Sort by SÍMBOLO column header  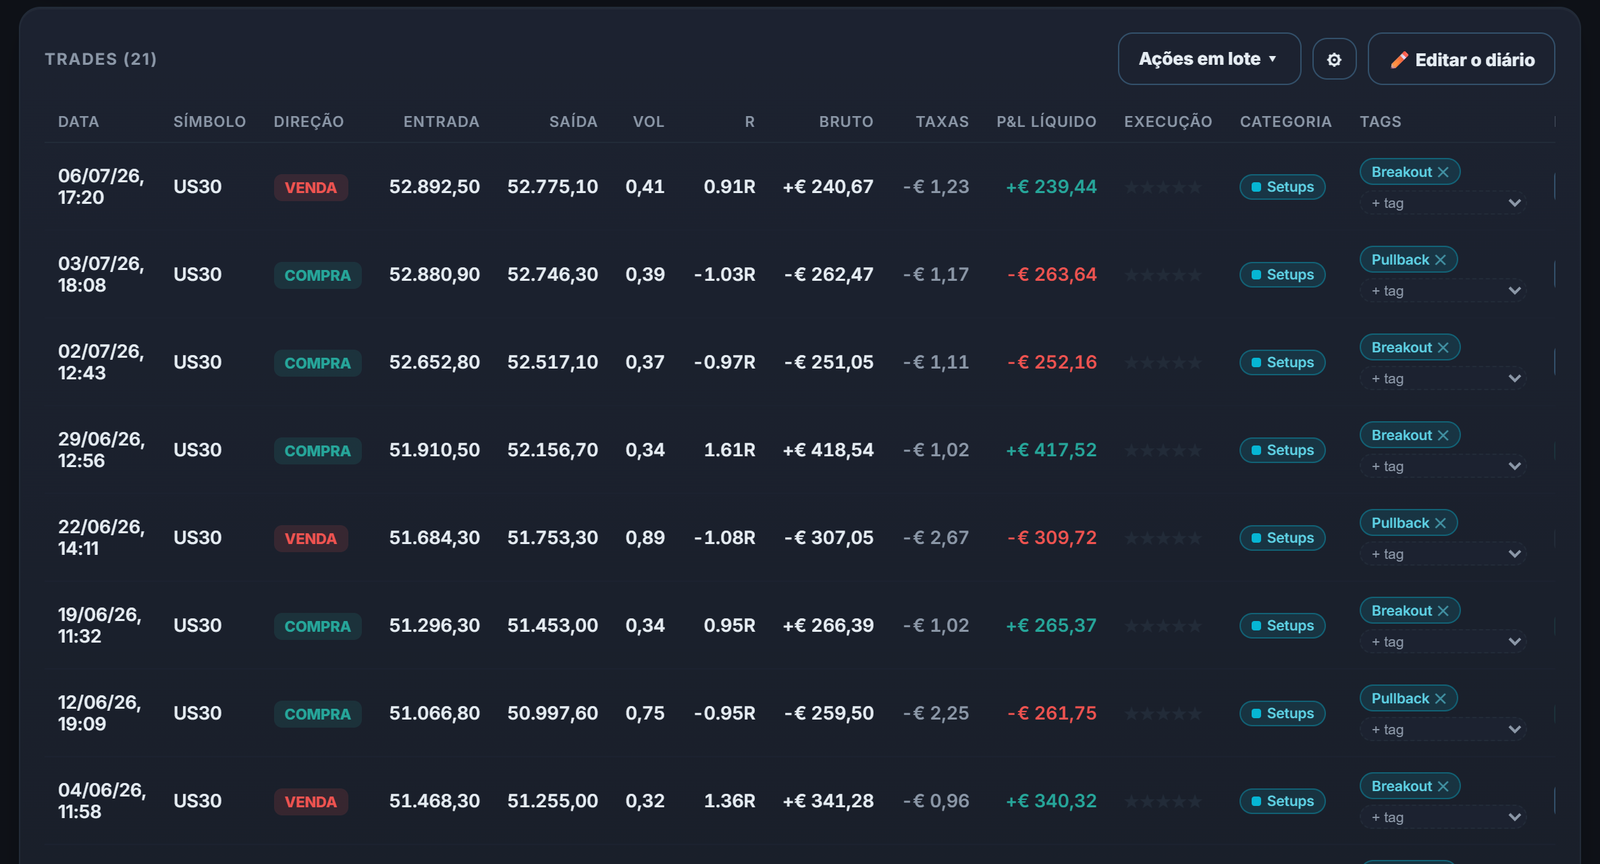[x=209, y=122]
